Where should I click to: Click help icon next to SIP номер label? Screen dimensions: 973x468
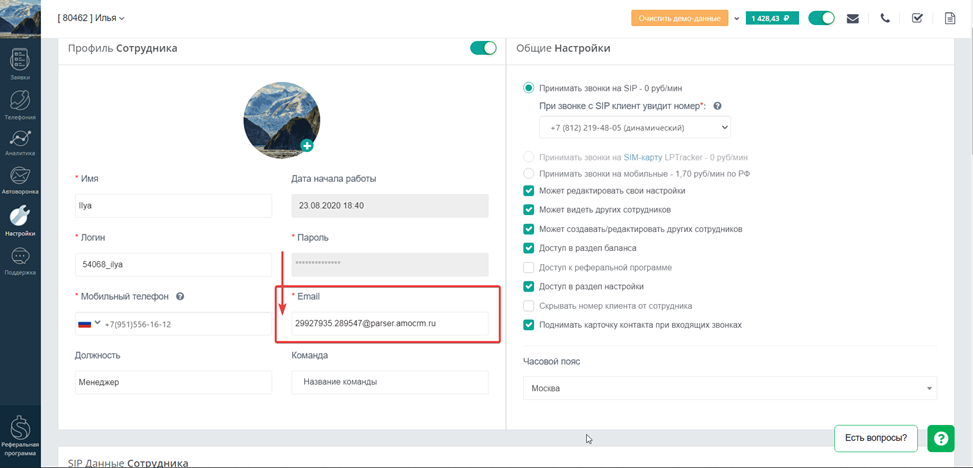(x=717, y=106)
